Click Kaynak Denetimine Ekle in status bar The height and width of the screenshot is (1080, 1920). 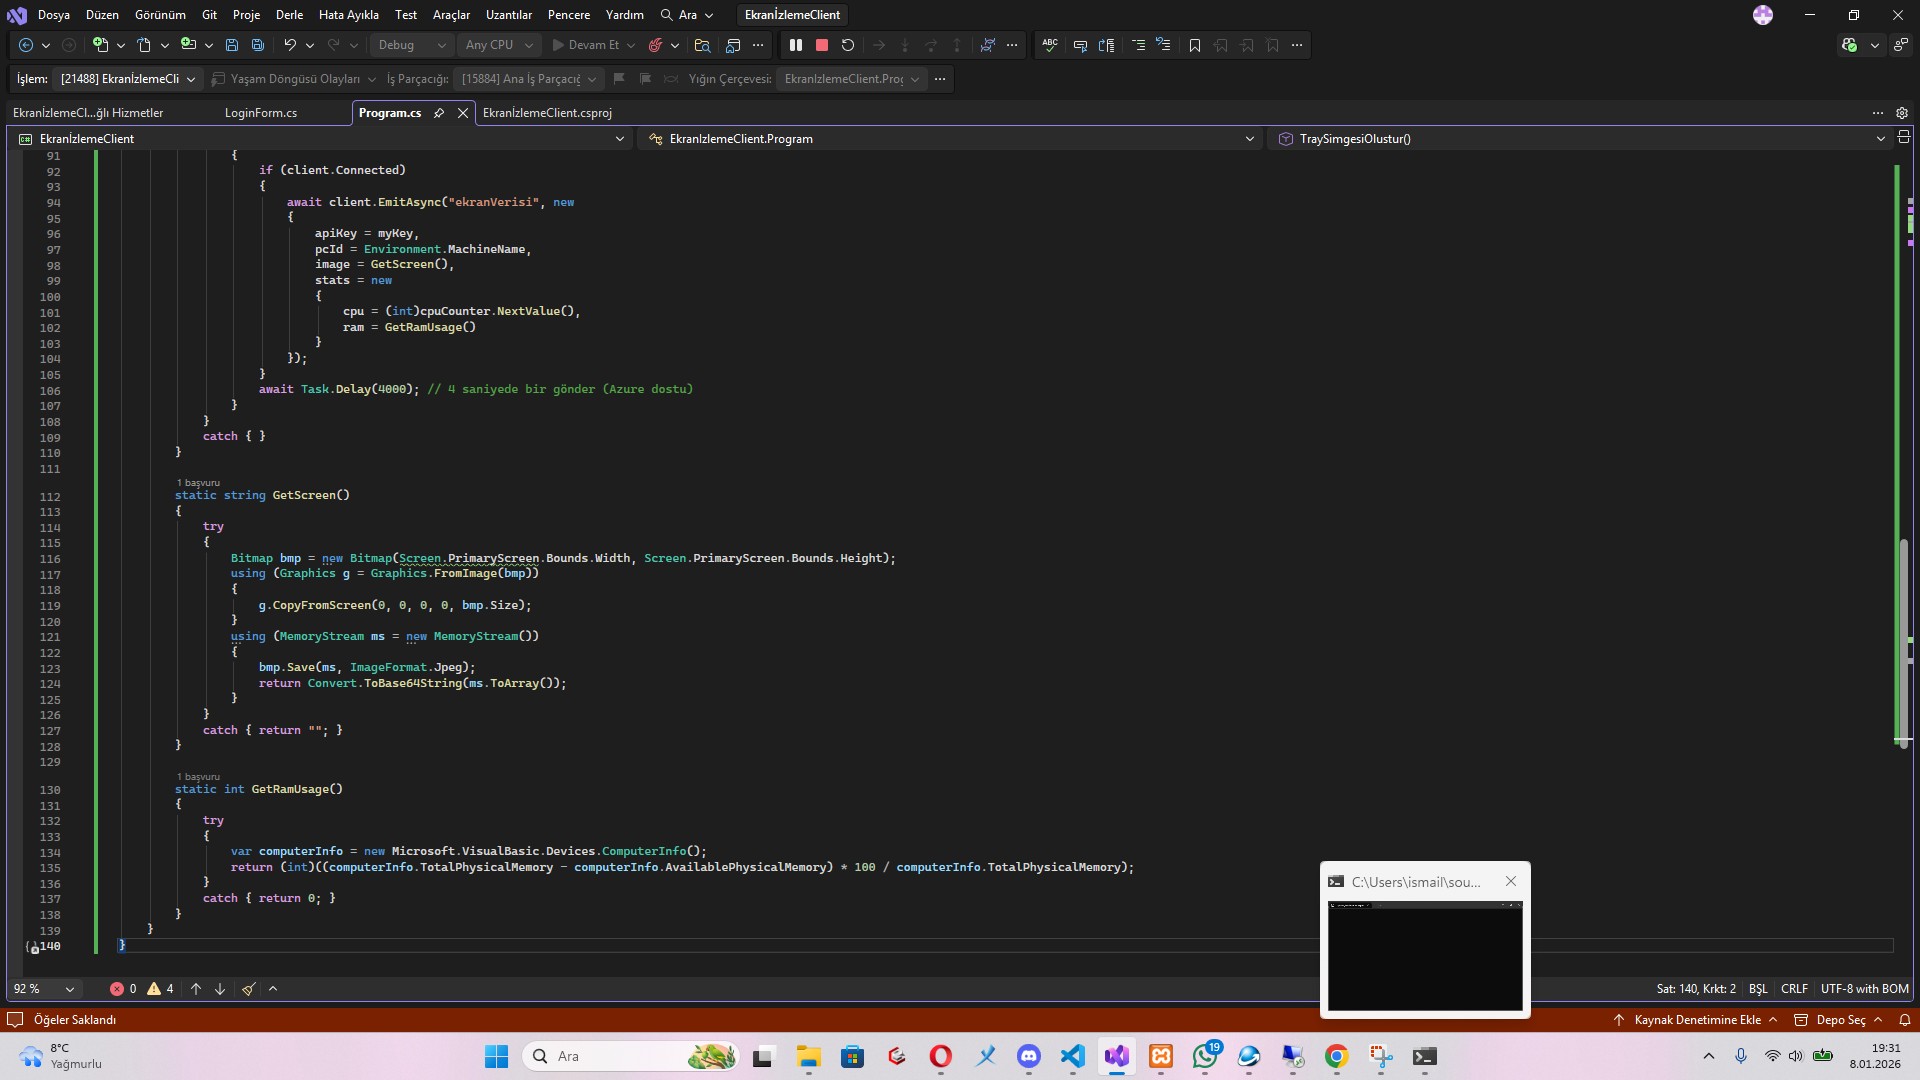point(1697,1020)
